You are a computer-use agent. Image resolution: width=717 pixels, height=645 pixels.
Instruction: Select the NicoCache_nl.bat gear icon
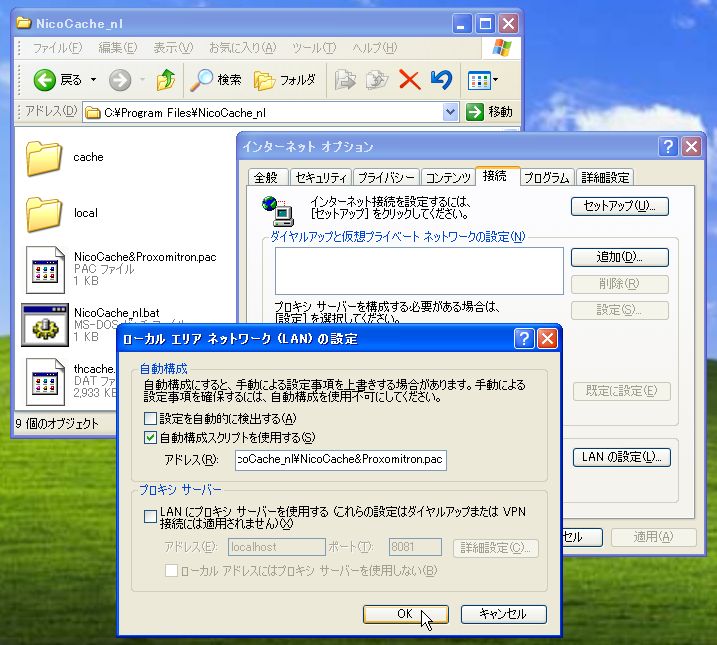pos(45,325)
